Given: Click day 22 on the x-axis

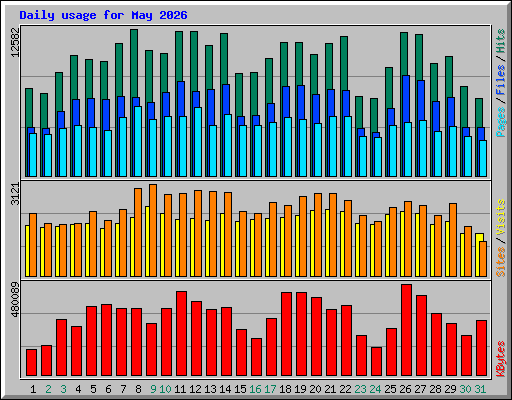Looking at the screenshot, I should 345,389.
